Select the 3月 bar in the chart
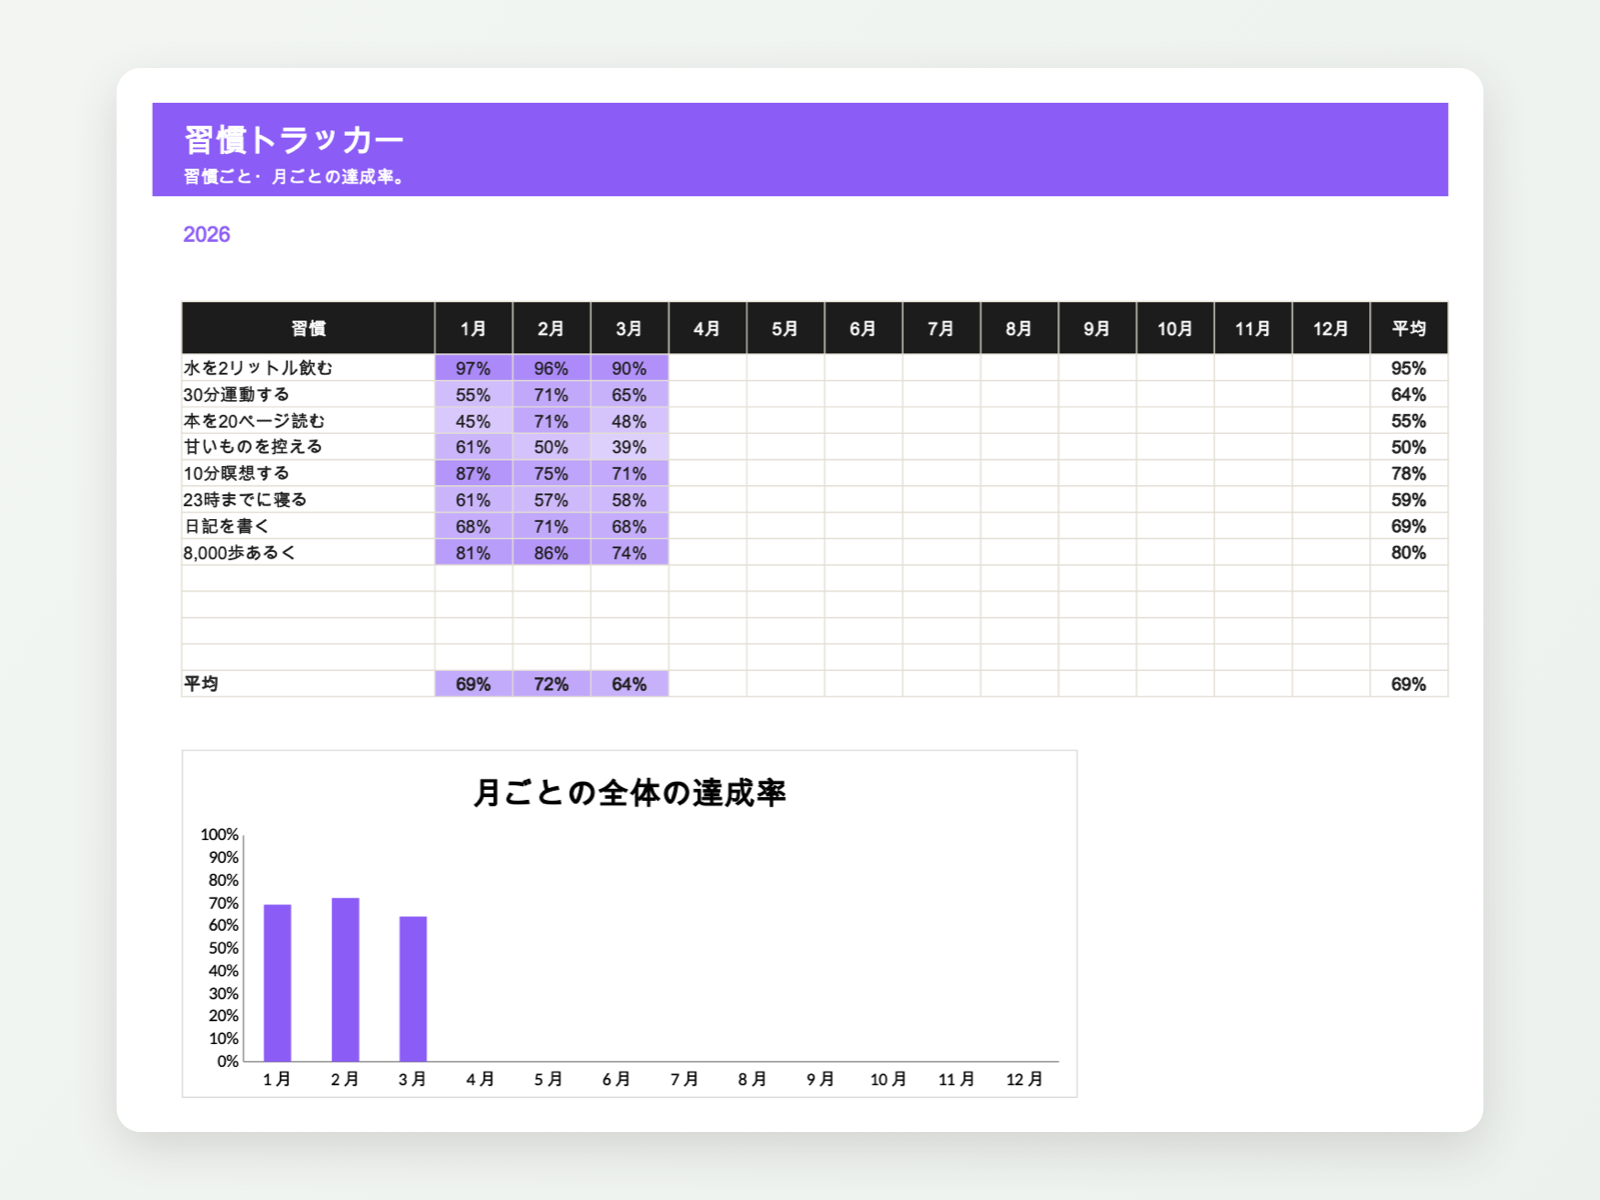Viewport: 1600px width, 1200px height. [413, 989]
